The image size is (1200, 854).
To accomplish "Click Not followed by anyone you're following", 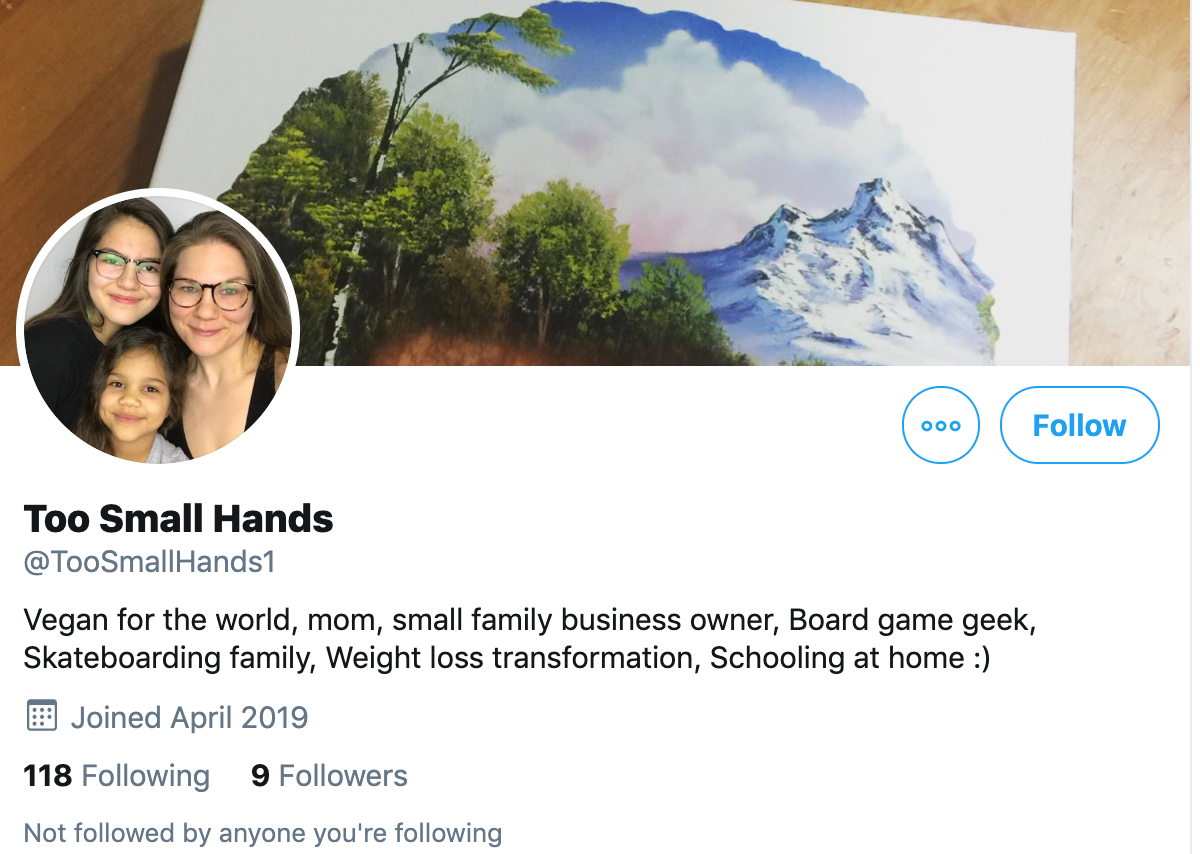I will point(262,832).
